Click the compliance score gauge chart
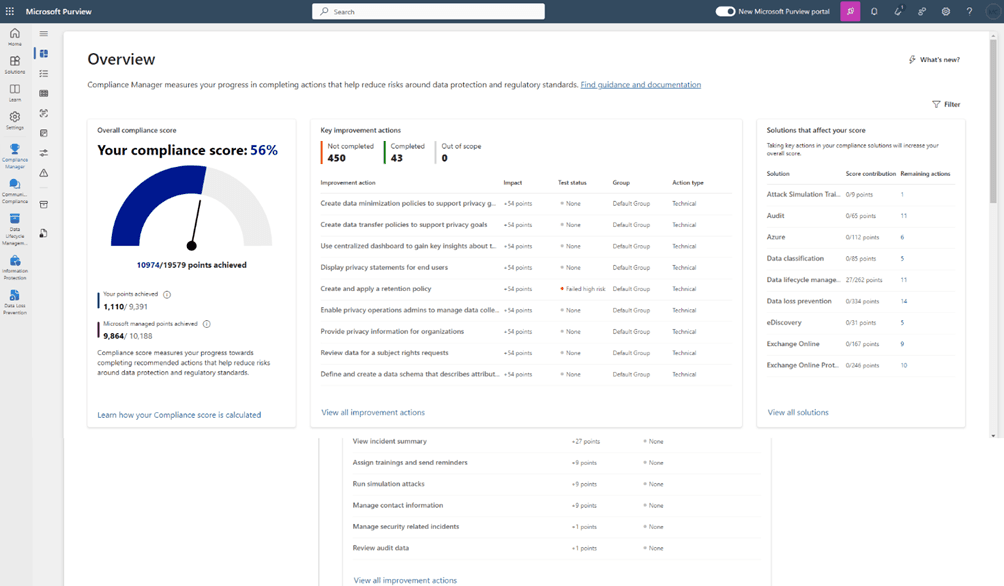Screen dimensions: 1004x586 [191, 207]
